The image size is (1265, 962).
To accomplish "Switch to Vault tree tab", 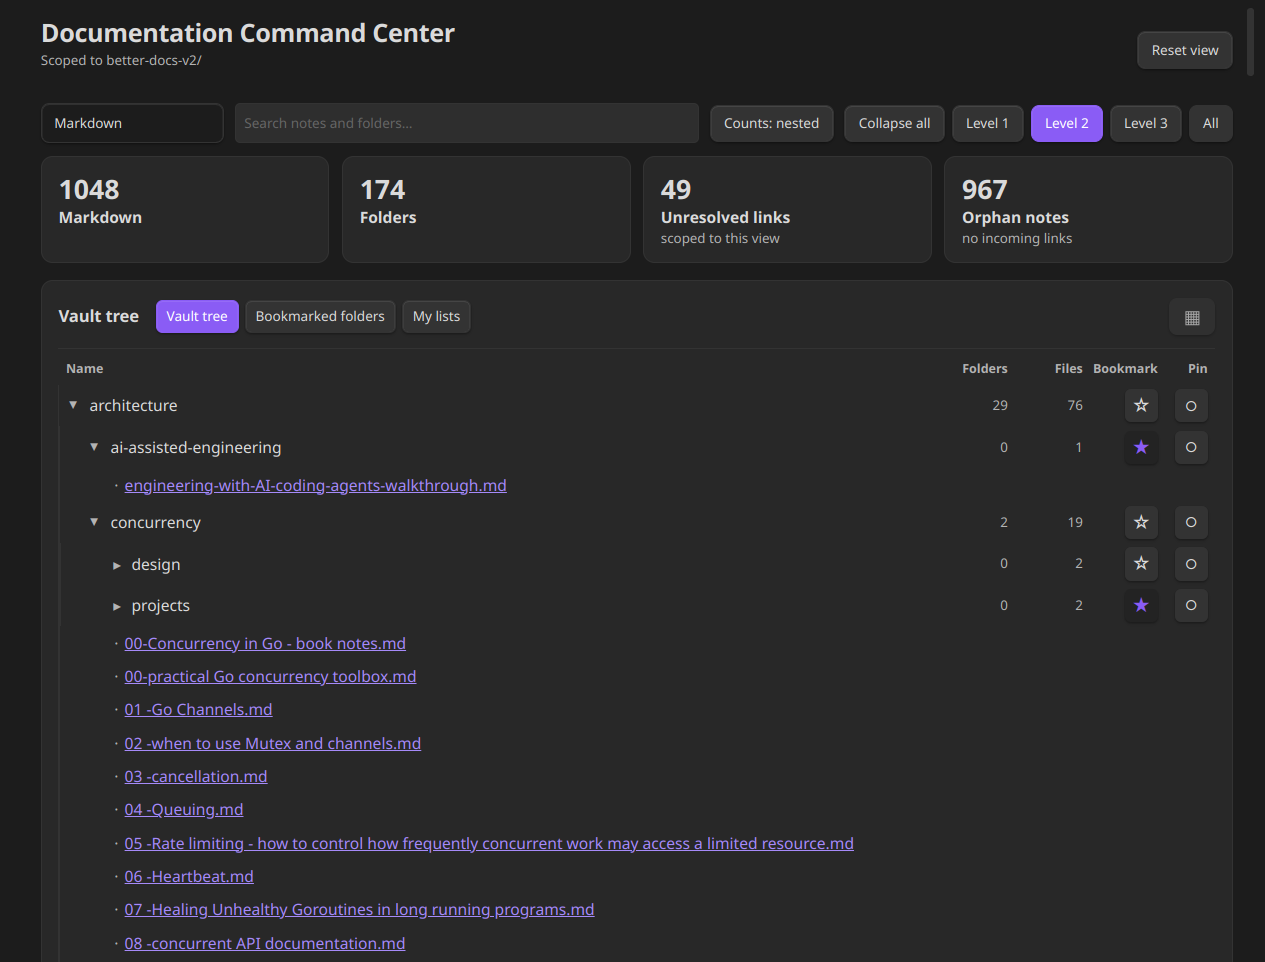I will coord(197,316).
